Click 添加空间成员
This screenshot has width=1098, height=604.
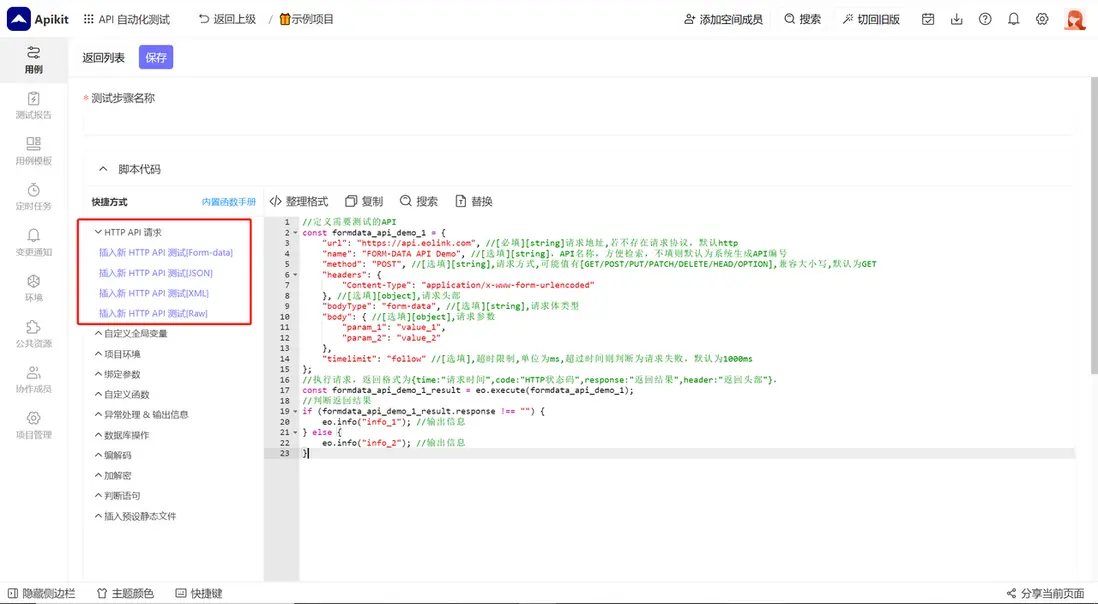tap(723, 19)
